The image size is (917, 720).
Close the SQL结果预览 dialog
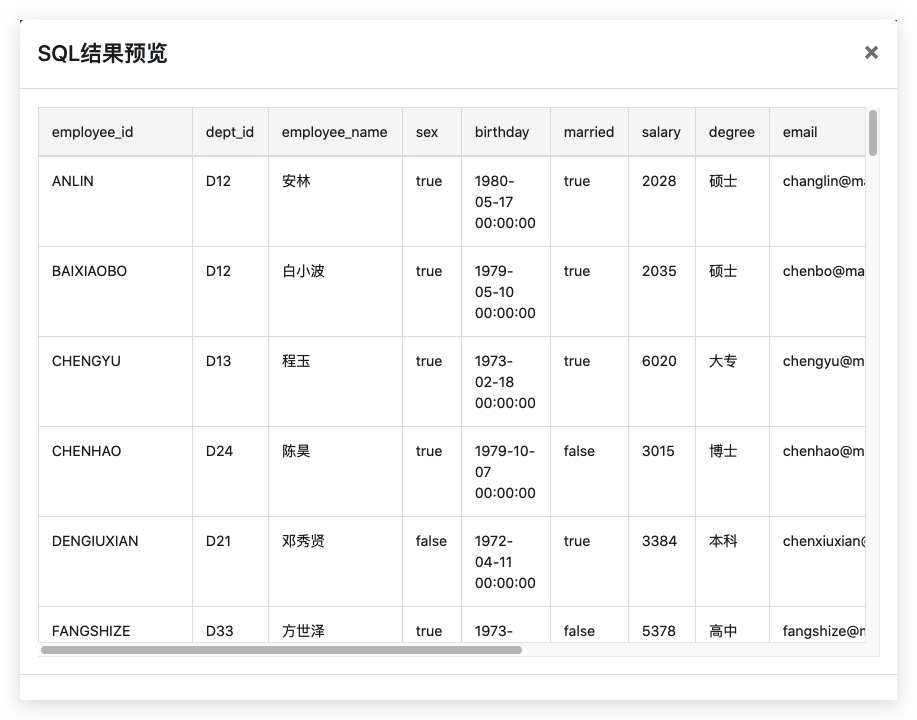pyautogui.click(x=871, y=53)
